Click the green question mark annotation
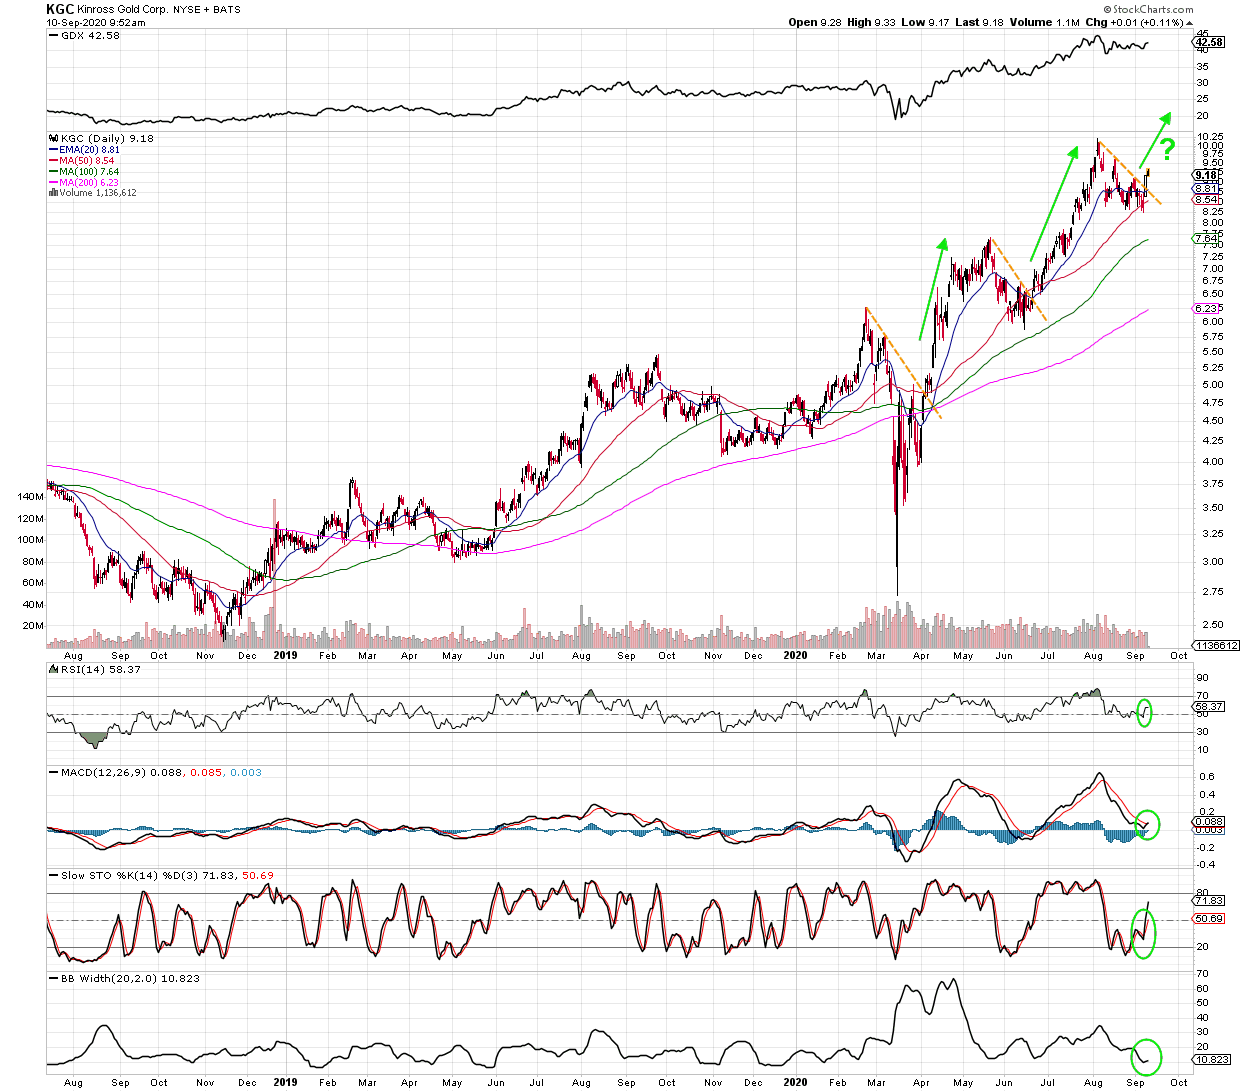Viewport: 1240px width, 1092px height. pos(1167,151)
